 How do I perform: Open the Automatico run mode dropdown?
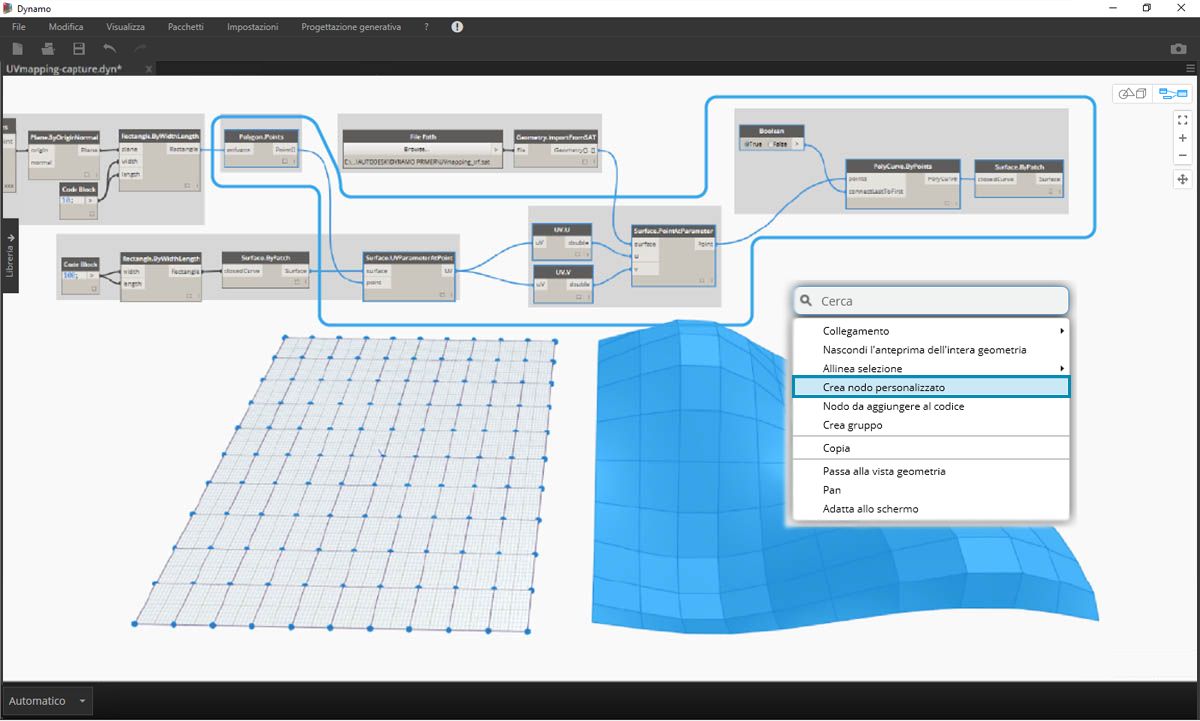(x=48, y=701)
